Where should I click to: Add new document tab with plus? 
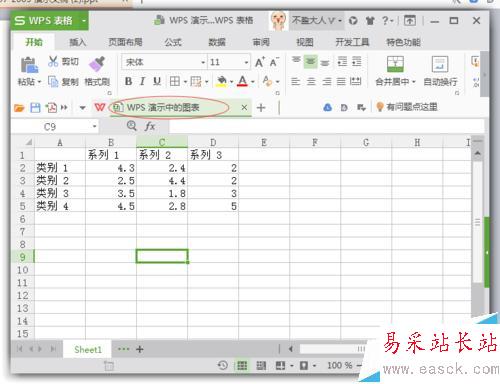tap(261, 107)
